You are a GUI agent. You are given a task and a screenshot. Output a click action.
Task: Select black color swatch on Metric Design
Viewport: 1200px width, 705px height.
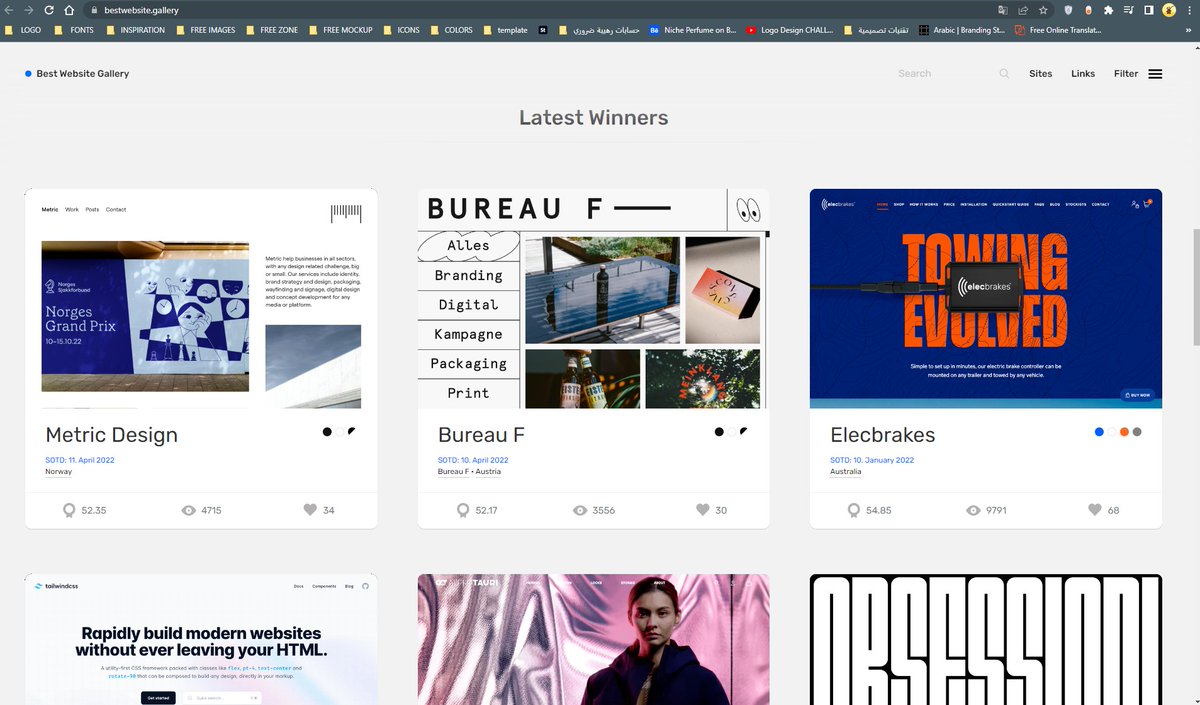pos(327,432)
